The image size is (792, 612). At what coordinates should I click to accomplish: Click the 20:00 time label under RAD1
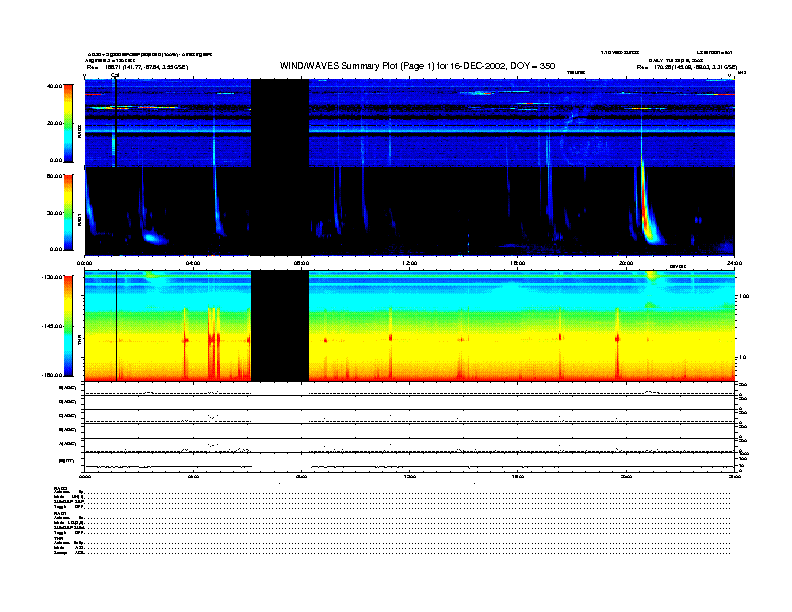626,263
